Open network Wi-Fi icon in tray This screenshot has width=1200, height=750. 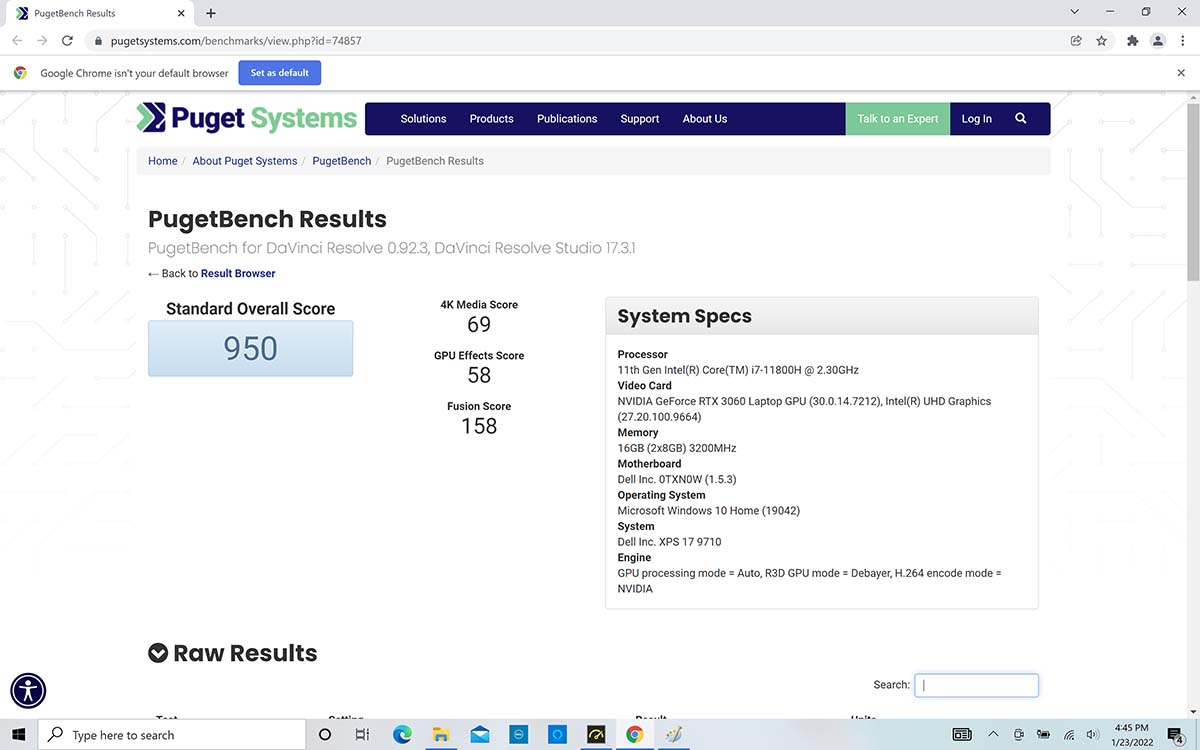point(1069,734)
